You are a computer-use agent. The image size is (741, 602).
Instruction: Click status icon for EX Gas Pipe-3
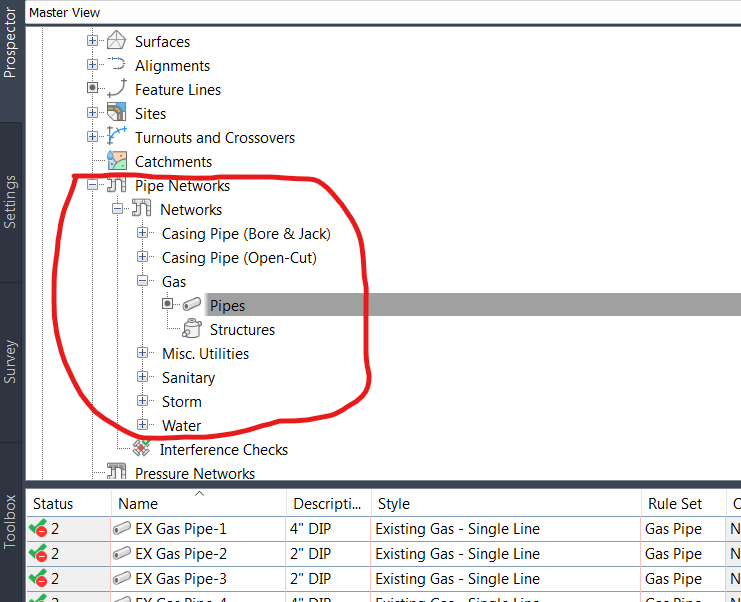[x=38, y=578]
